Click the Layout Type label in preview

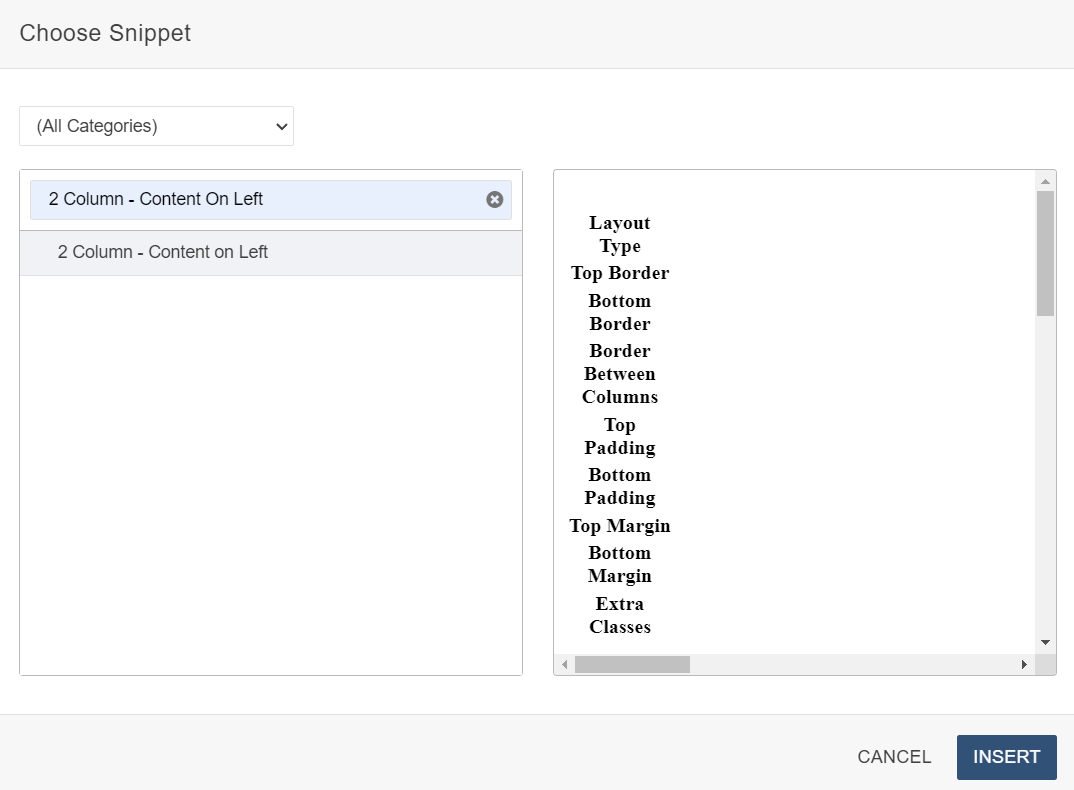(620, 234)
